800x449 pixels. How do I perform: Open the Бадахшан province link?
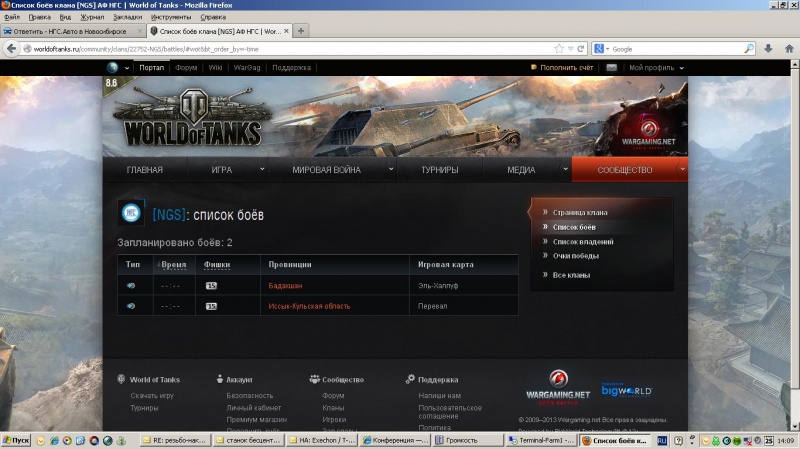pos(285,285)
